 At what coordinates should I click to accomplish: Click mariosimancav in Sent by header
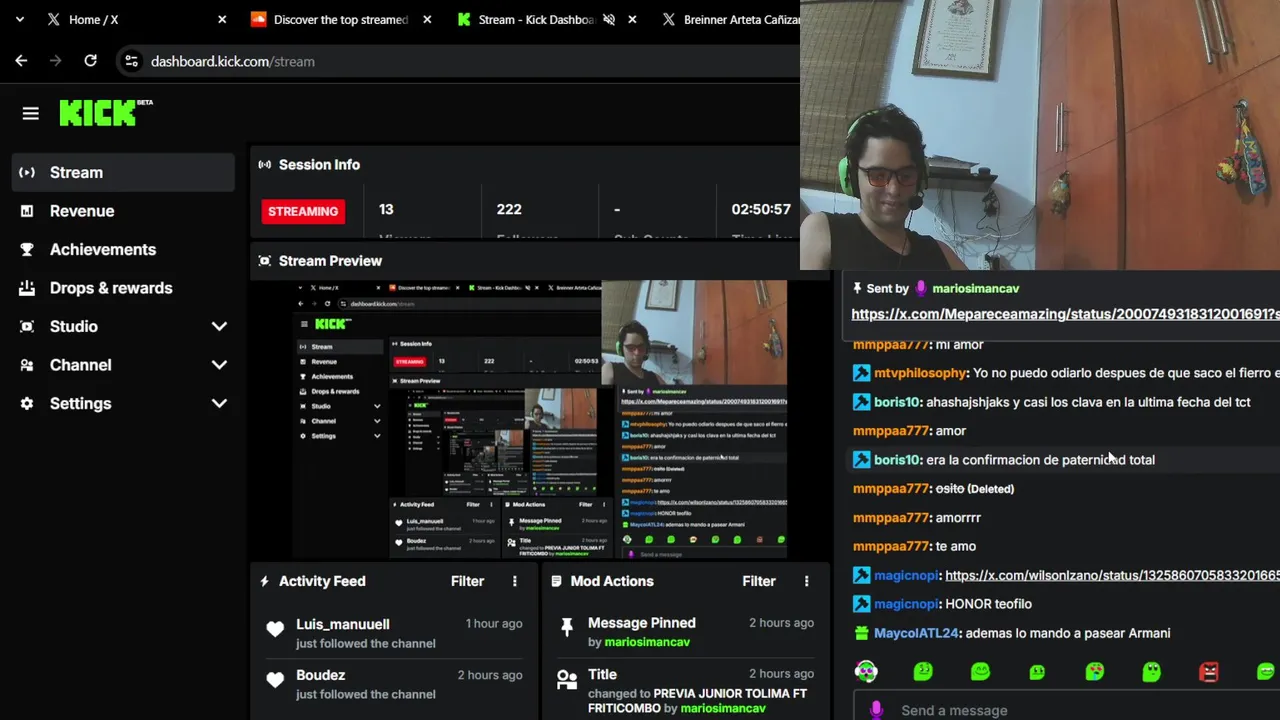(975, 288)
